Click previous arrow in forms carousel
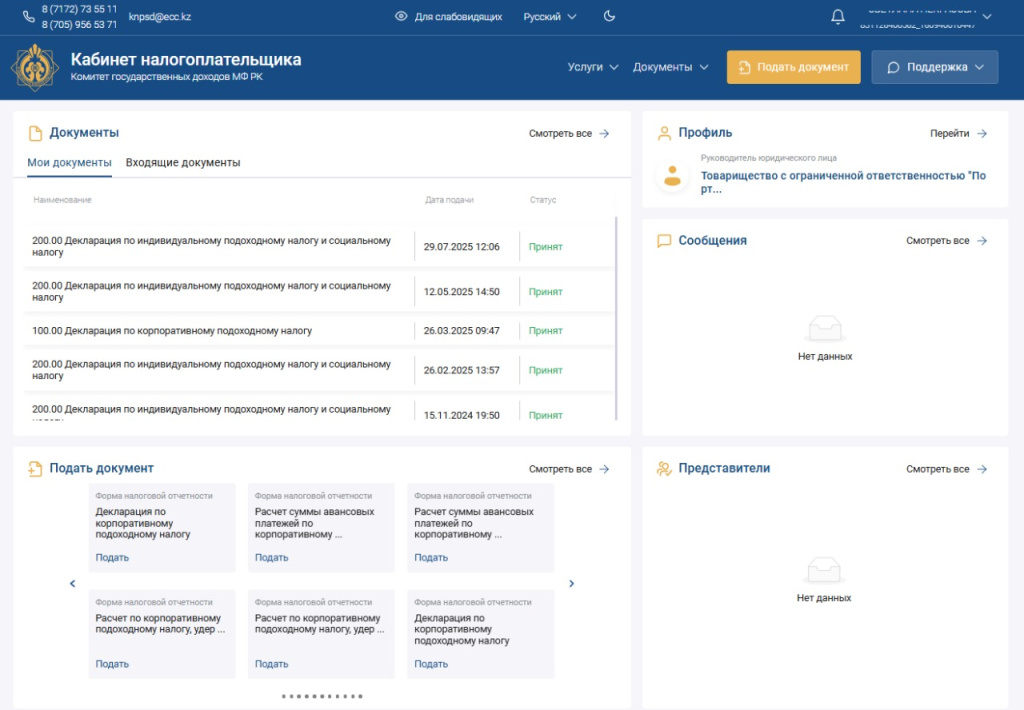Viewport: 1024px width, 710px height. point(72,584)
